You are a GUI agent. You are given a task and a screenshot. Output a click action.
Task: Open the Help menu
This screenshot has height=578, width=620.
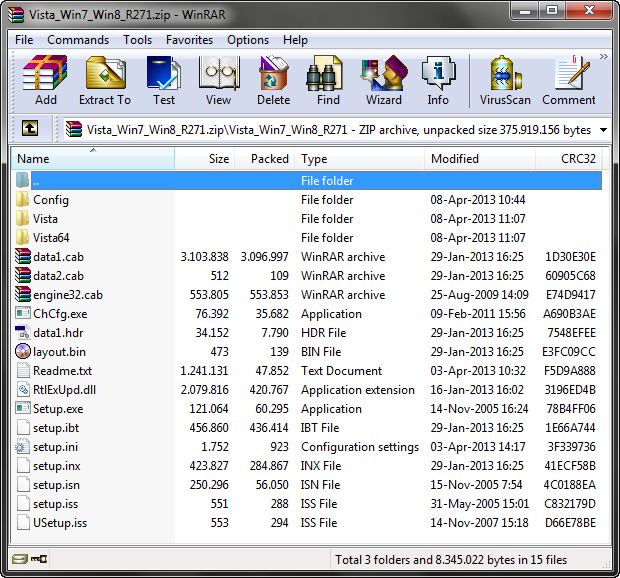pos(295,40)
